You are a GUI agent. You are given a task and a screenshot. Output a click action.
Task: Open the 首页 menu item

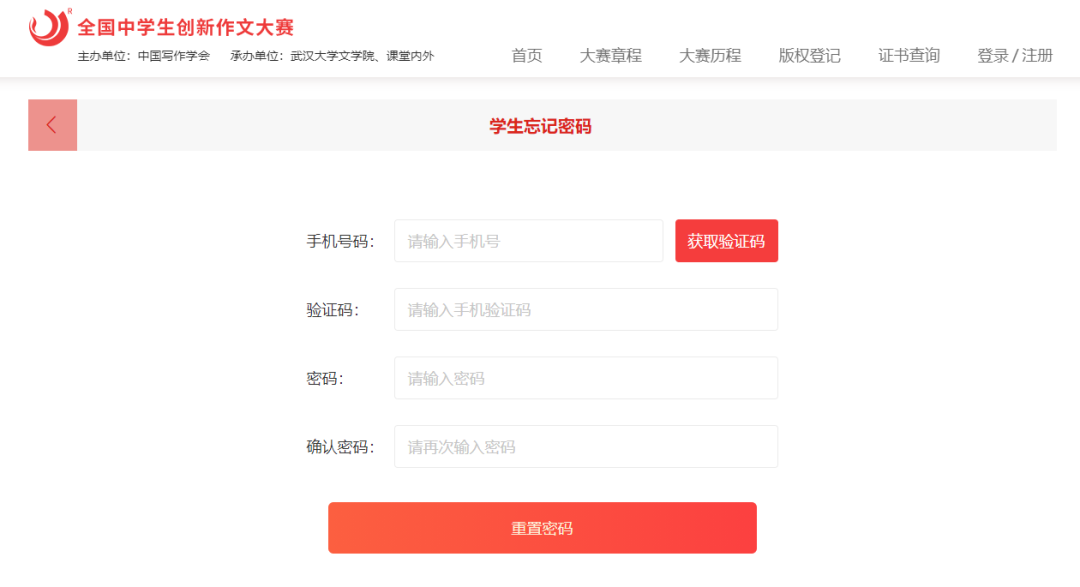tap(527, 56)
